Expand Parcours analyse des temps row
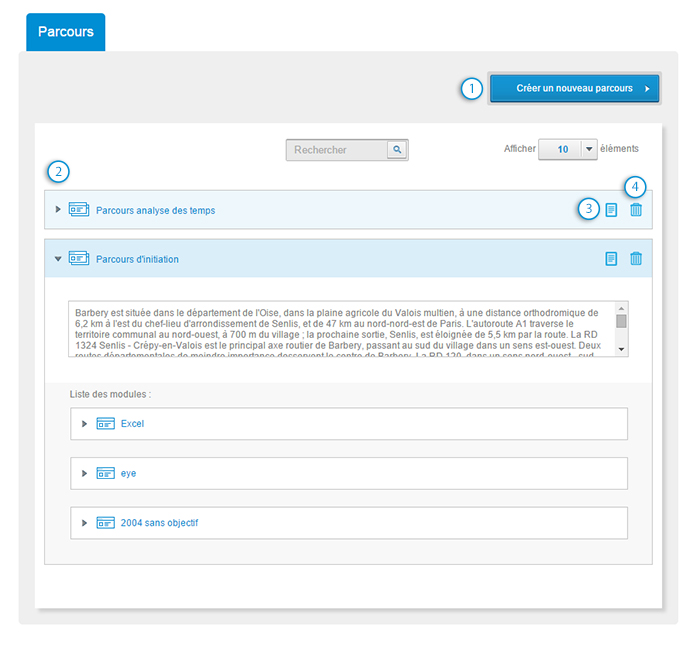The image size is (700, 647). click(58, 209)
